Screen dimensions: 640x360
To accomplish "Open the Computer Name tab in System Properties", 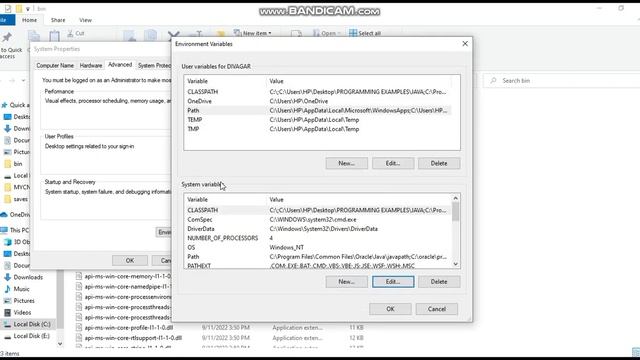I will 55,65.
